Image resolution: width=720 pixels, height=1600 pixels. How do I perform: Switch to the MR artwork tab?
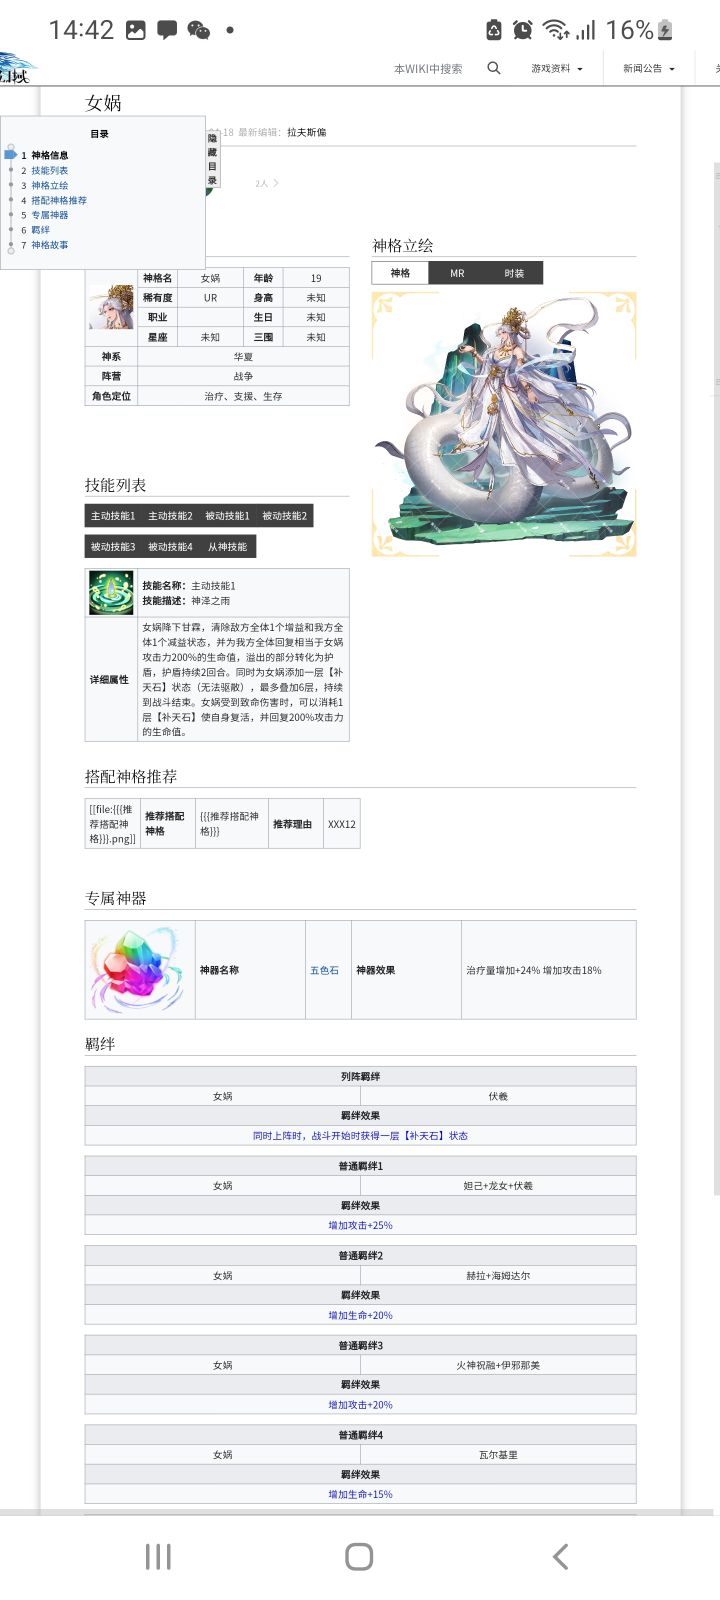457,273
